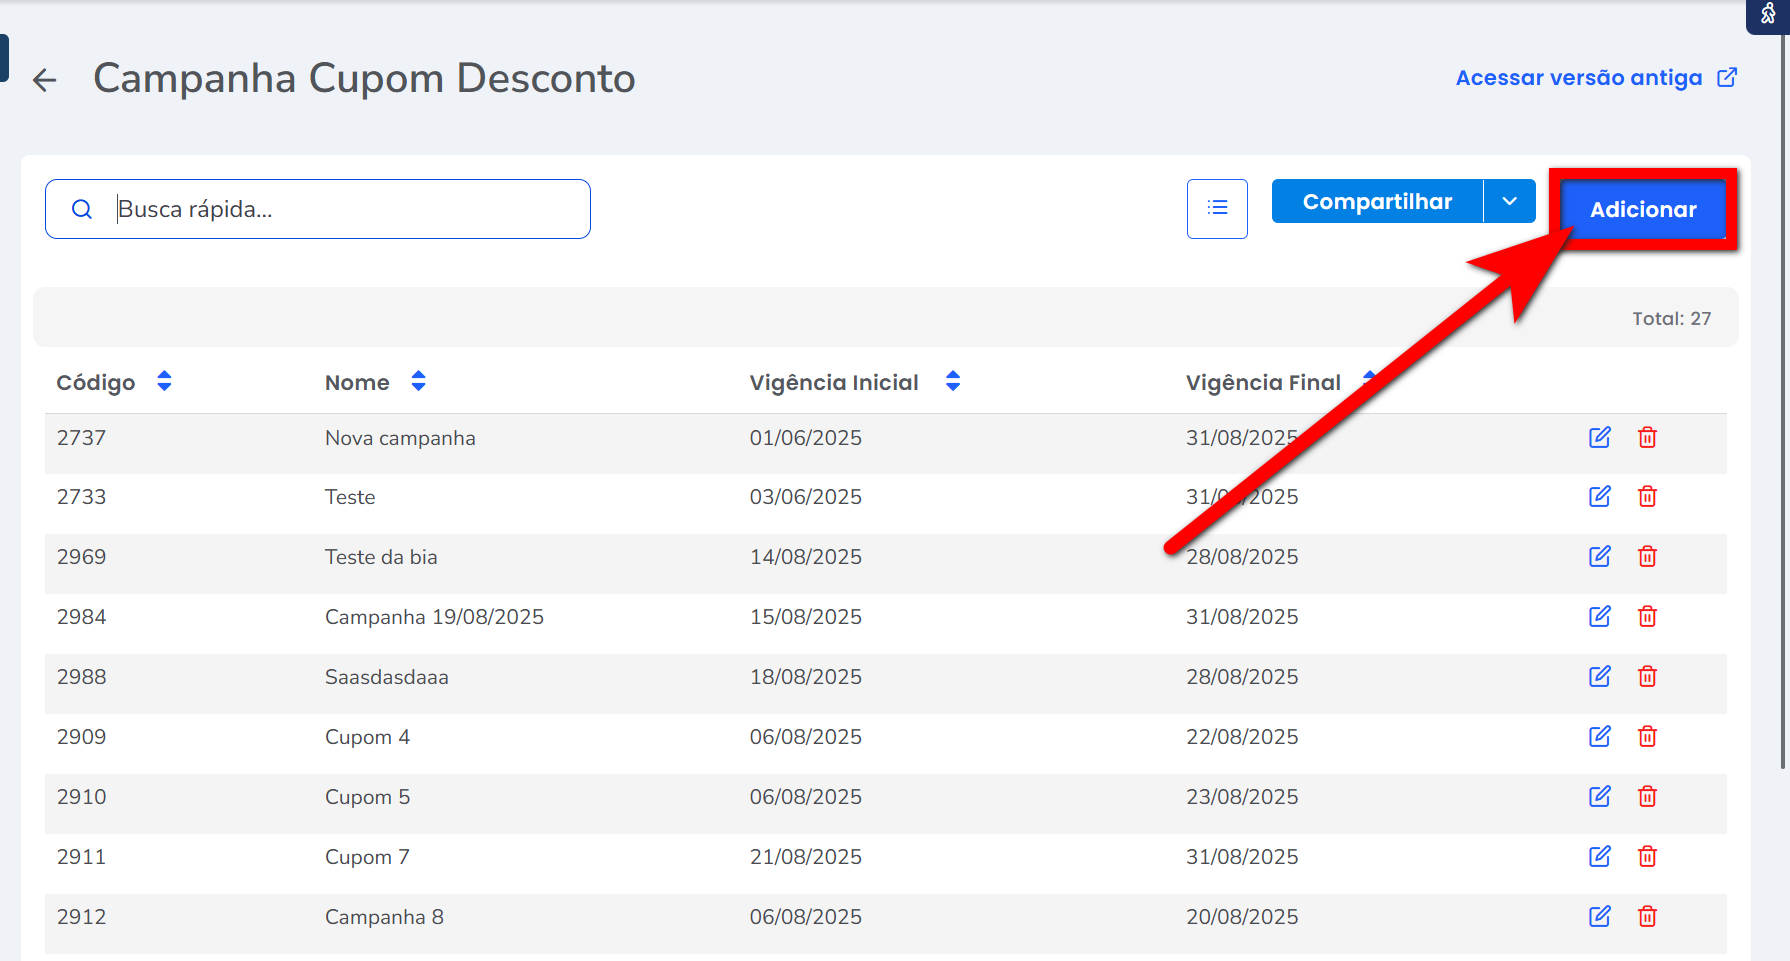Delete the Campanha 19/08/2025 row

[1647, 616]
